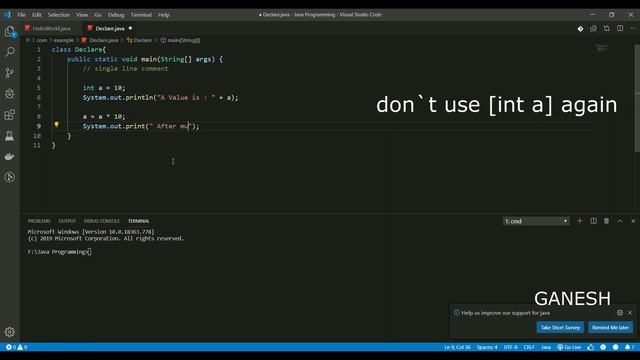Click 'com' breadcrumb segment
Image resolution: width=640 pixels, height=360 pixels.
click(x=42, y=40)
